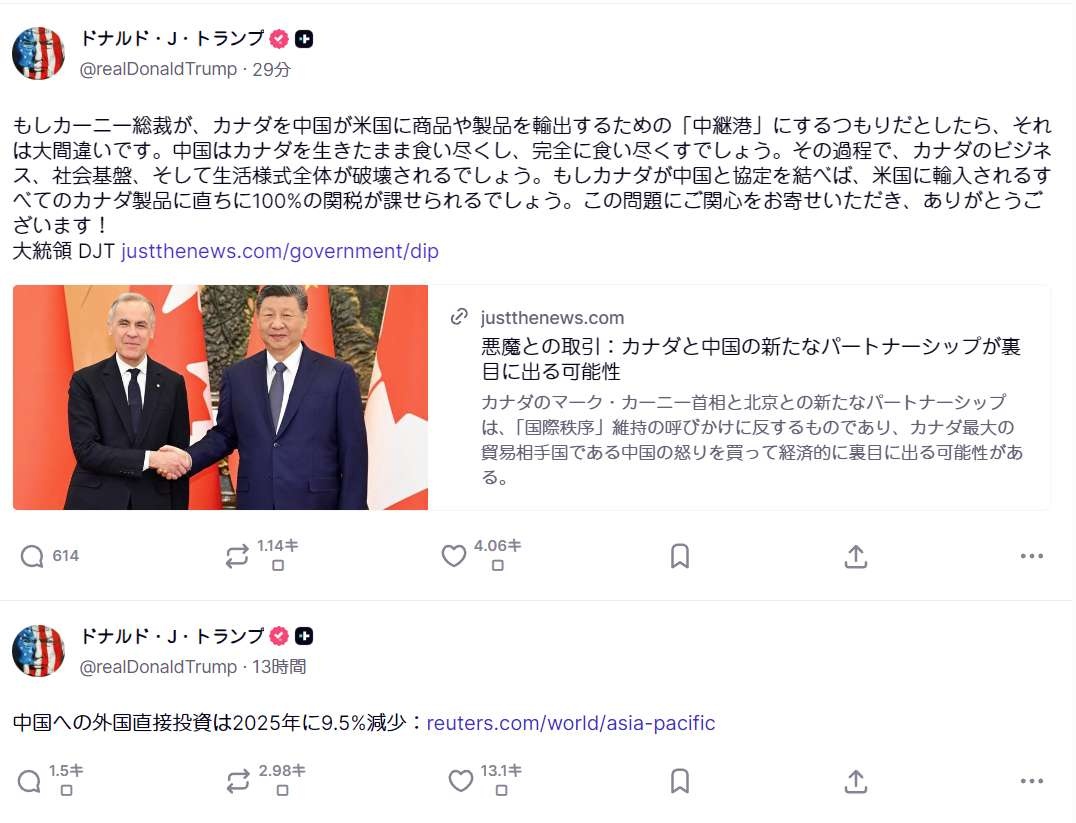Click the verified badge on first post
Image resolution: width=1076 pixels, height=823 pixels.
tap(279, 39)
